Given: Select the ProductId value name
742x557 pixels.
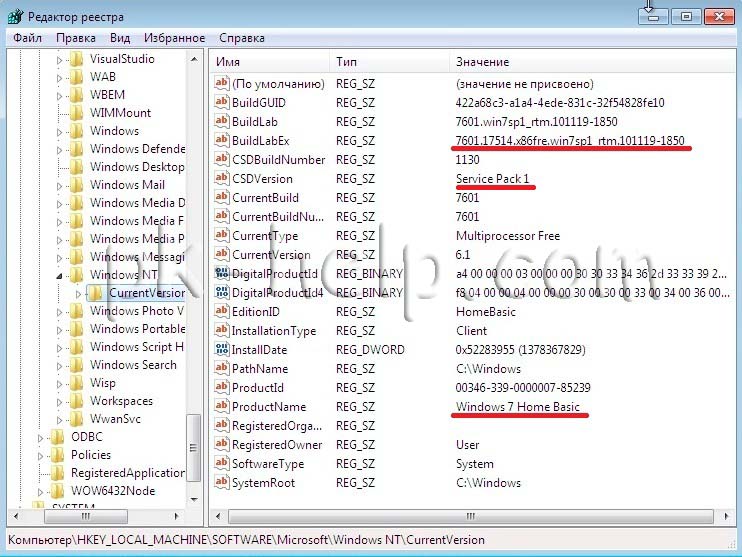Looking at the screenshot, I should (x=257, y=388).
